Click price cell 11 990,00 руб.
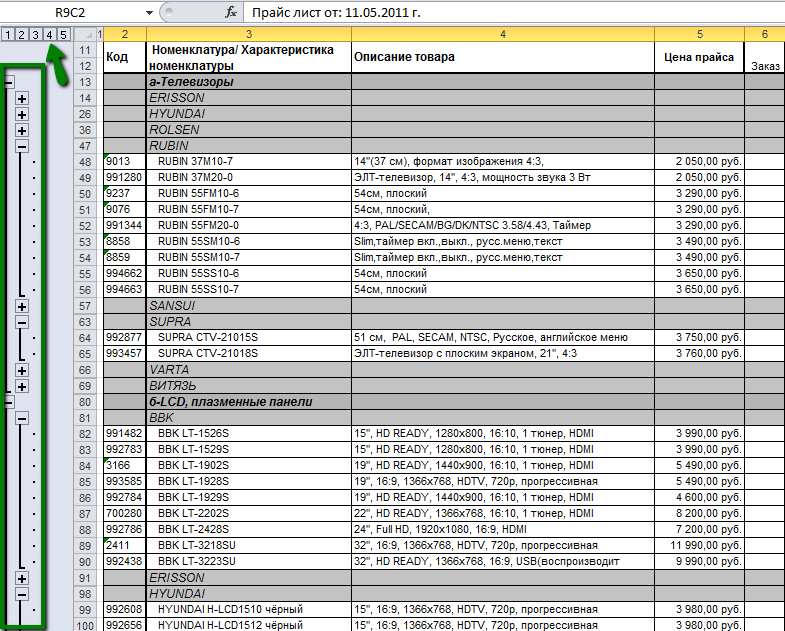The height and width of the screenshot is (631, 785). (x=699, y=545)
